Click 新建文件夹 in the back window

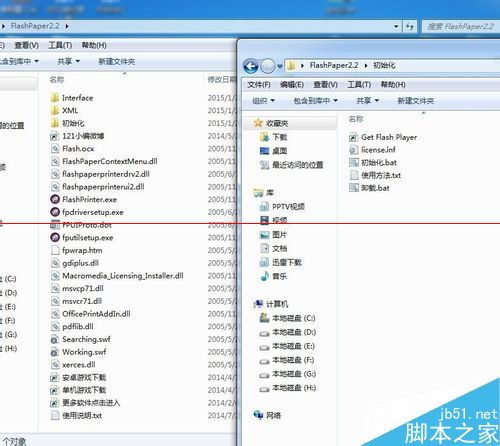[117, 61]
